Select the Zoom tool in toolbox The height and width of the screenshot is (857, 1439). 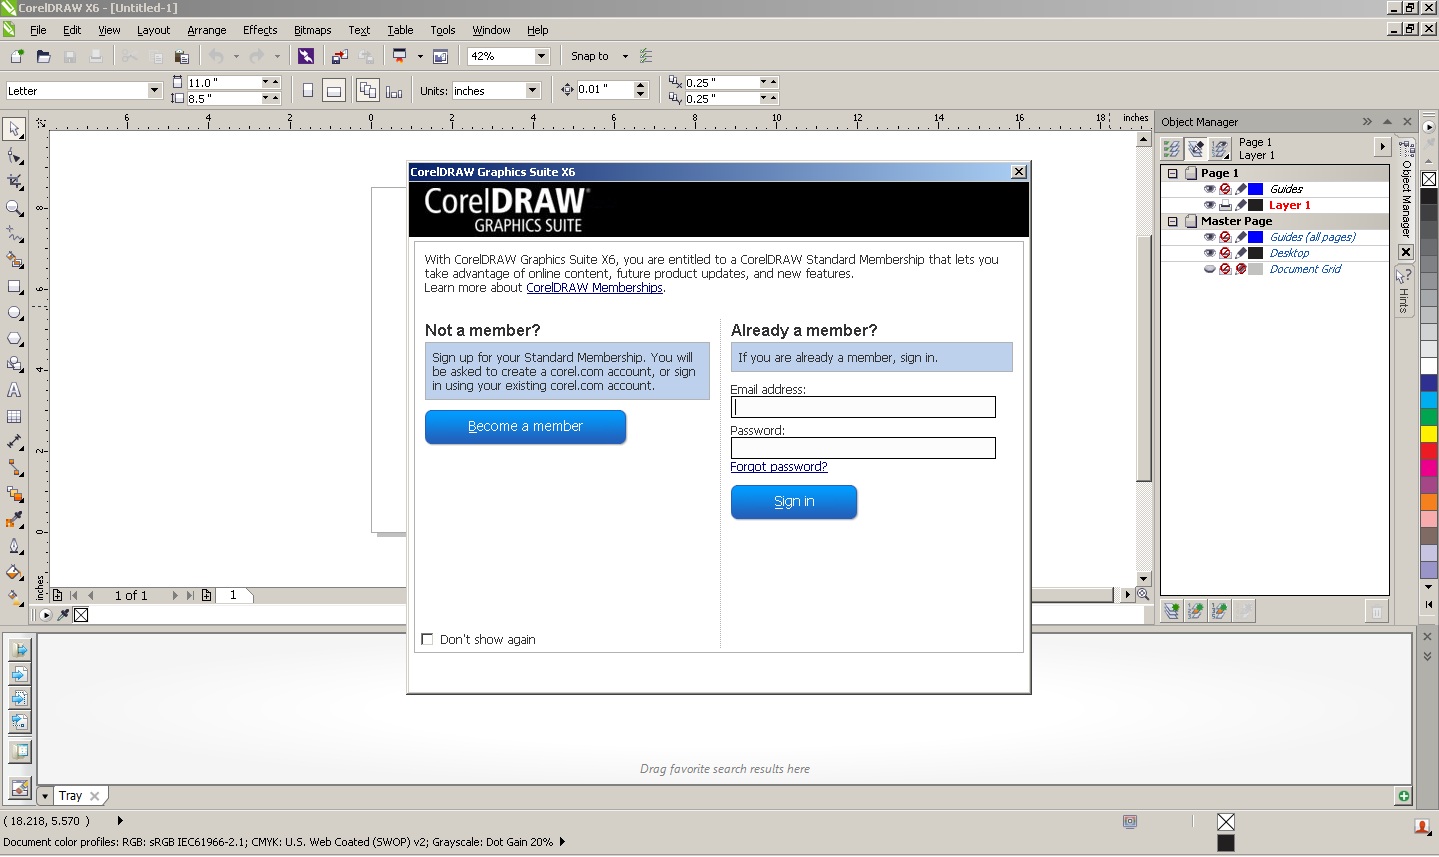coord(14,208)
